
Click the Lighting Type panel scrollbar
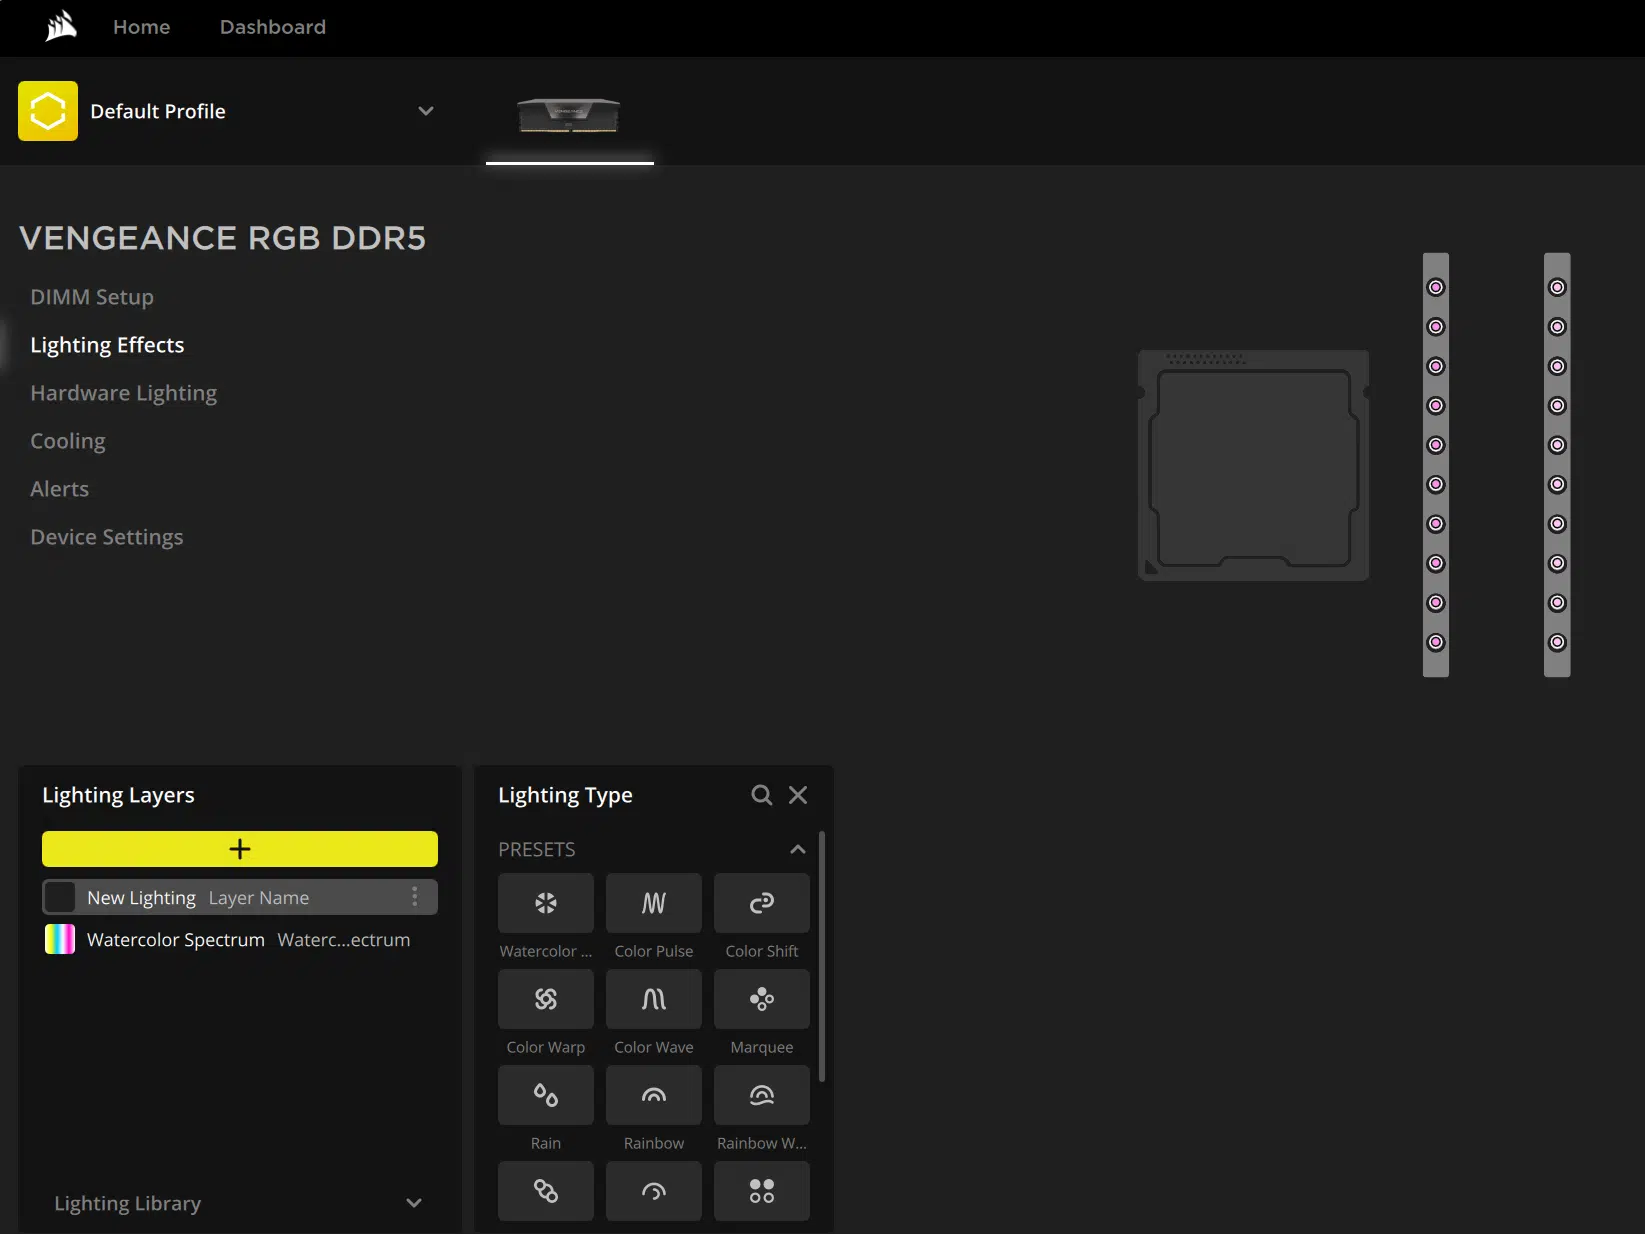coord(822,956)
